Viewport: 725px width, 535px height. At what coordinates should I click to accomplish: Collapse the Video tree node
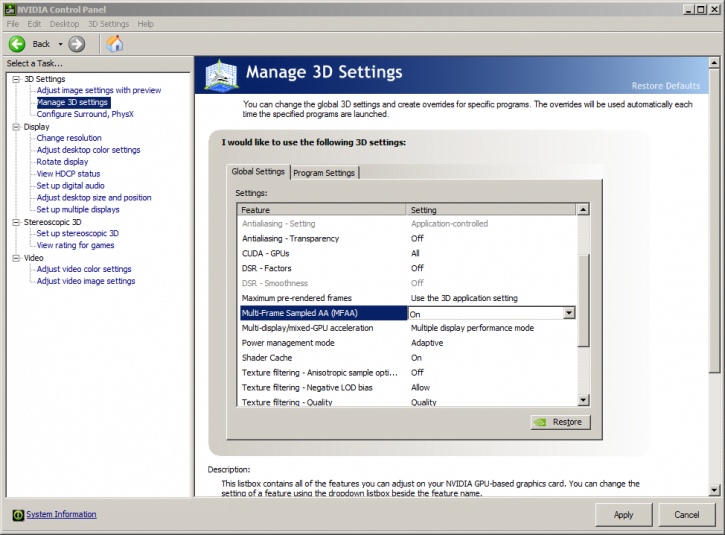[16, 258]
